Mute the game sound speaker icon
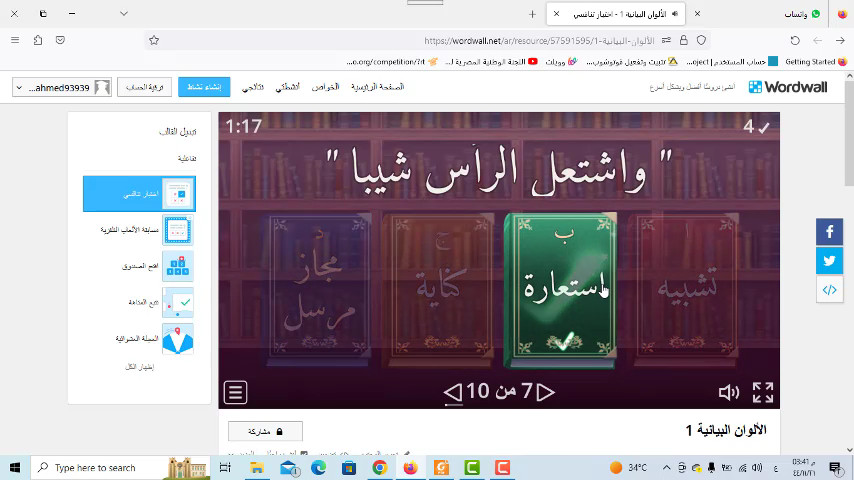Viewport: 854px width, 480px height. (729, 392)
